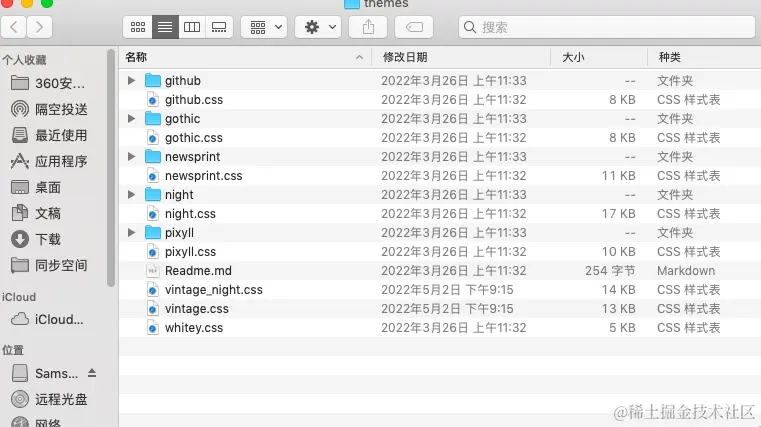Open 下载 in the sidebar
The height and width of the screenshot is (427, 761).
click(x=36, y=239)
